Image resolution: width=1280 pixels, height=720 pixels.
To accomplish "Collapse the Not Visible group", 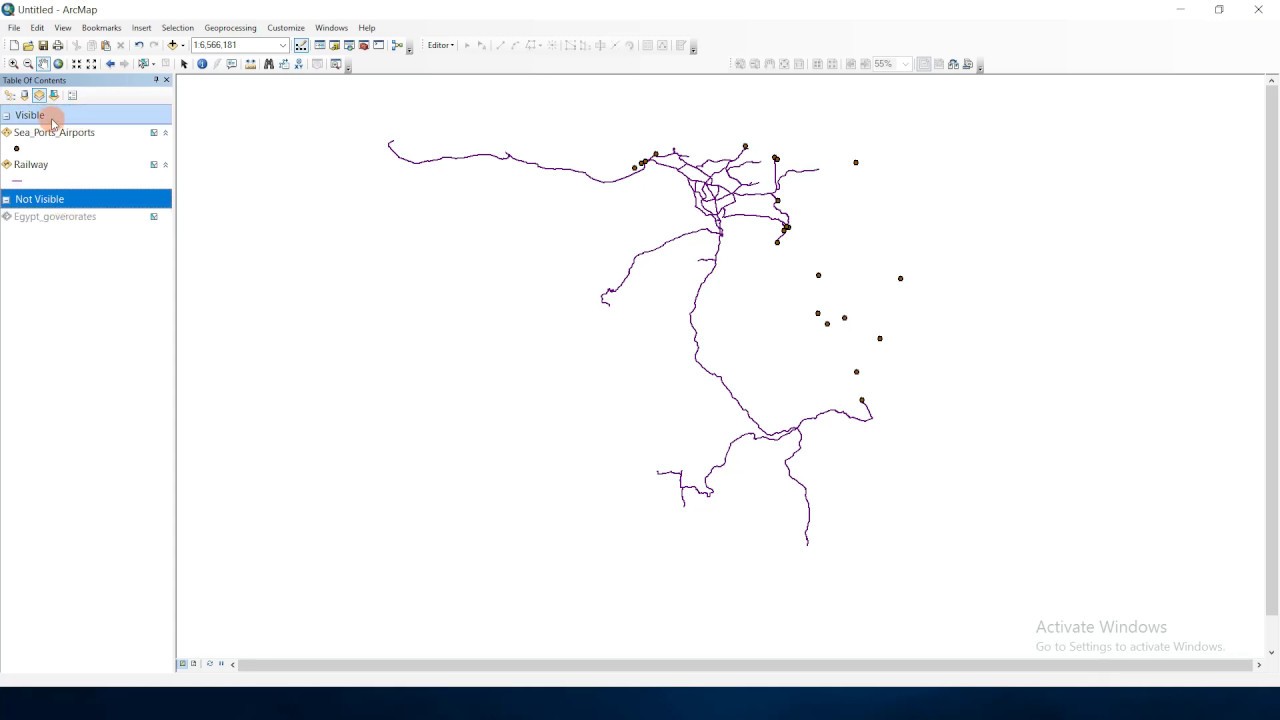I will [6, 200].
